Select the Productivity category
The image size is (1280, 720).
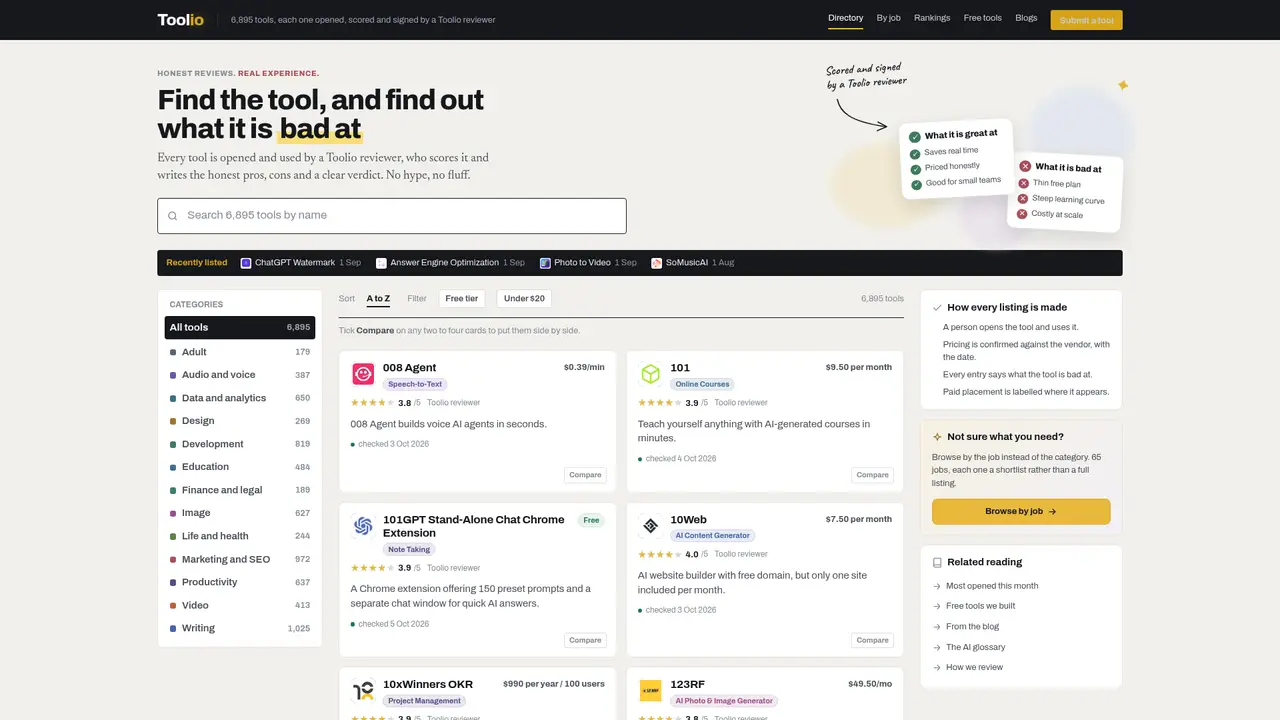240,582
